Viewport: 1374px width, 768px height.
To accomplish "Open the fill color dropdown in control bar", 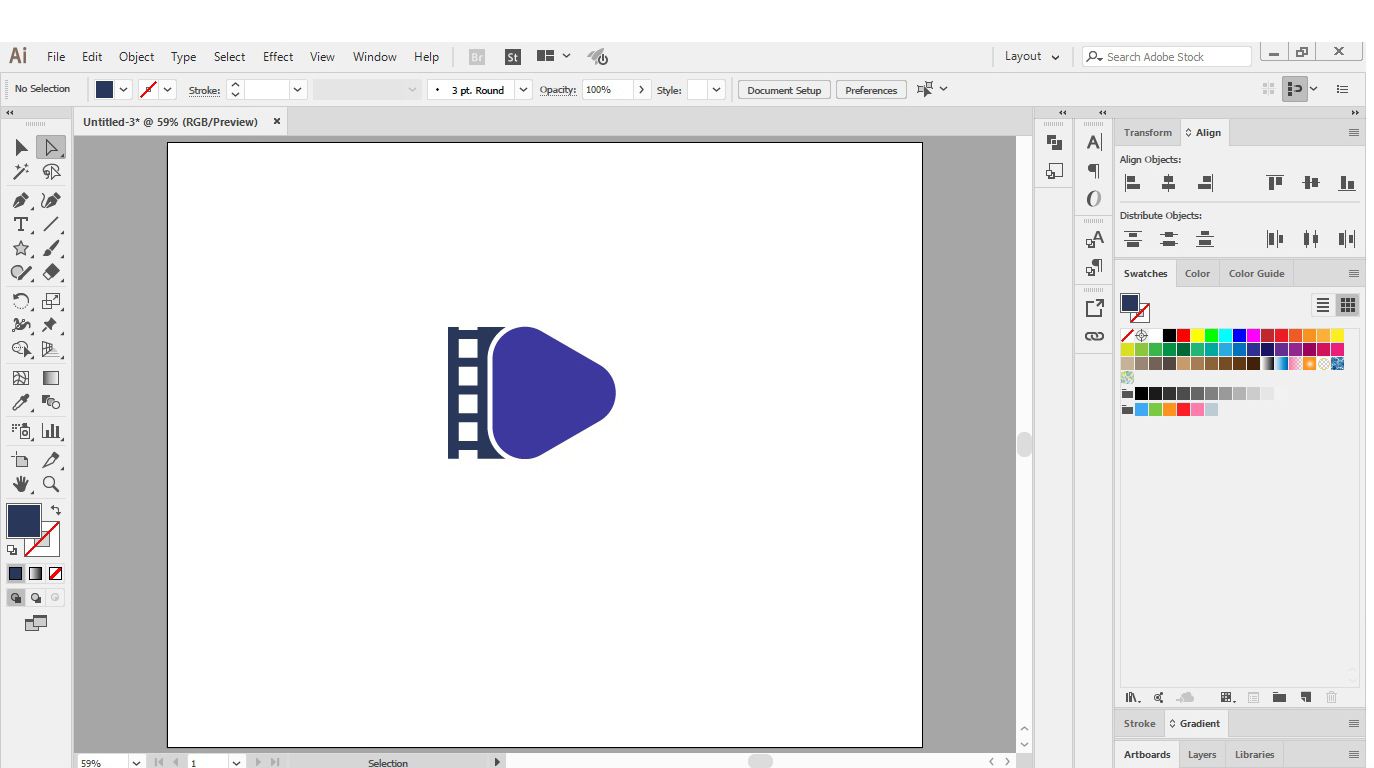I will tap(124, 90).
